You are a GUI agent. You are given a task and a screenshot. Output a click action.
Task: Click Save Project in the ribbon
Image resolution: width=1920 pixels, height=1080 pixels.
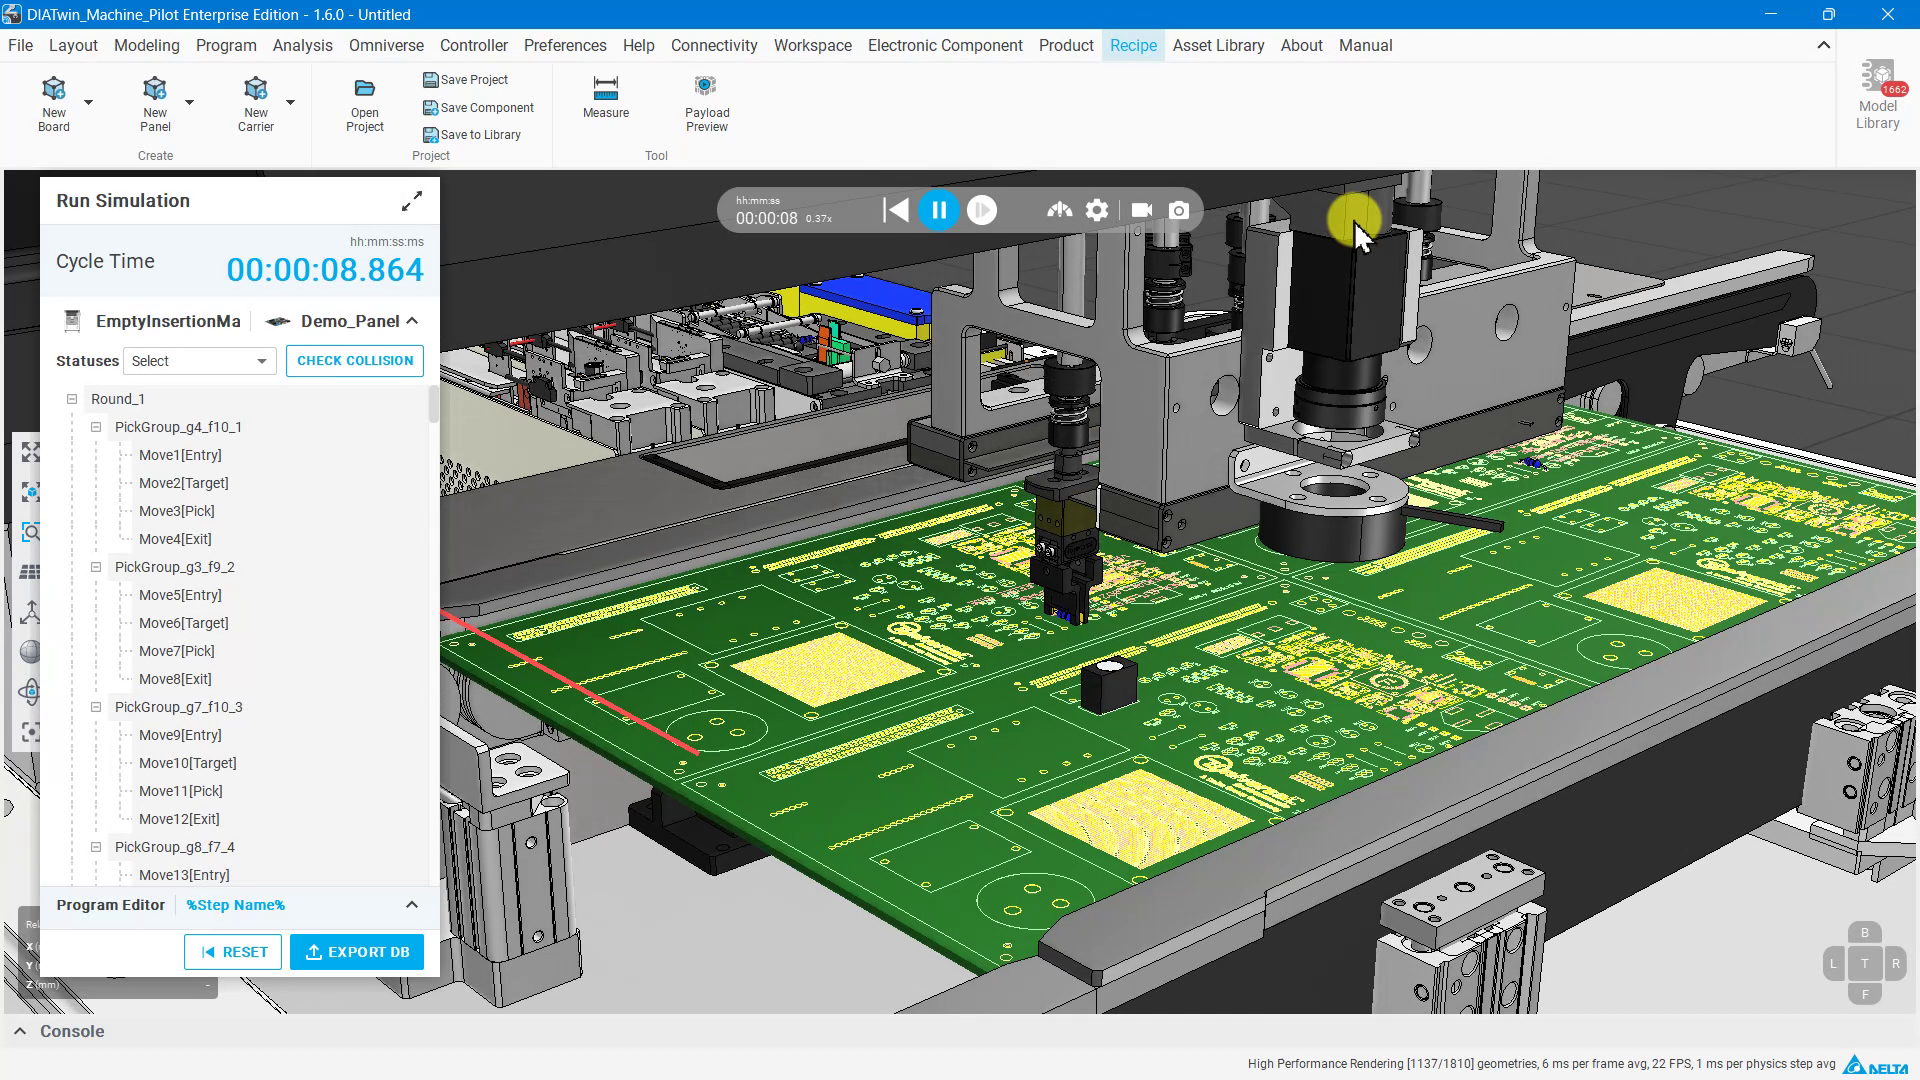point(466,80)
